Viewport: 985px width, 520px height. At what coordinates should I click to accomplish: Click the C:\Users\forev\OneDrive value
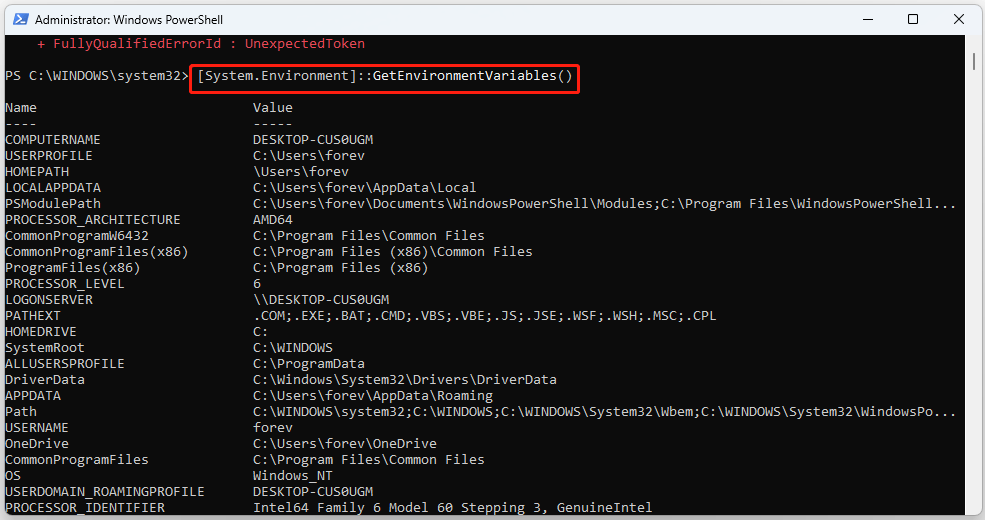tap(345, 444)
